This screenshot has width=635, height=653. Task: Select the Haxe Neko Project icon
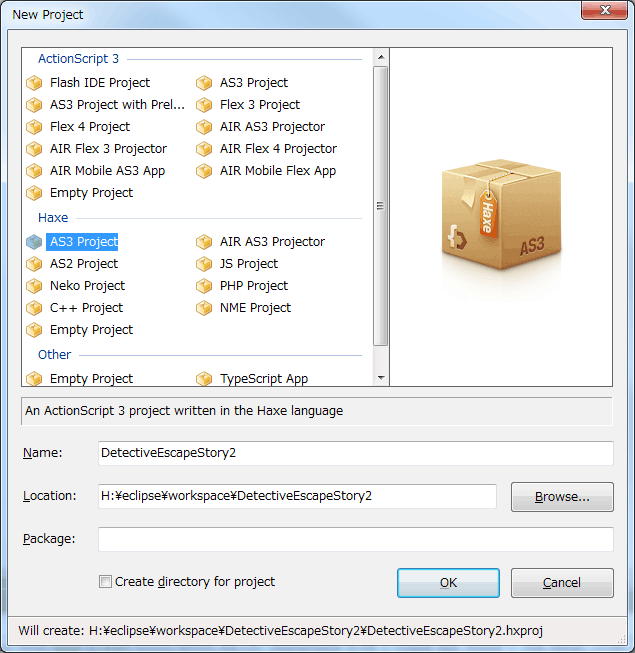(35, 286)
